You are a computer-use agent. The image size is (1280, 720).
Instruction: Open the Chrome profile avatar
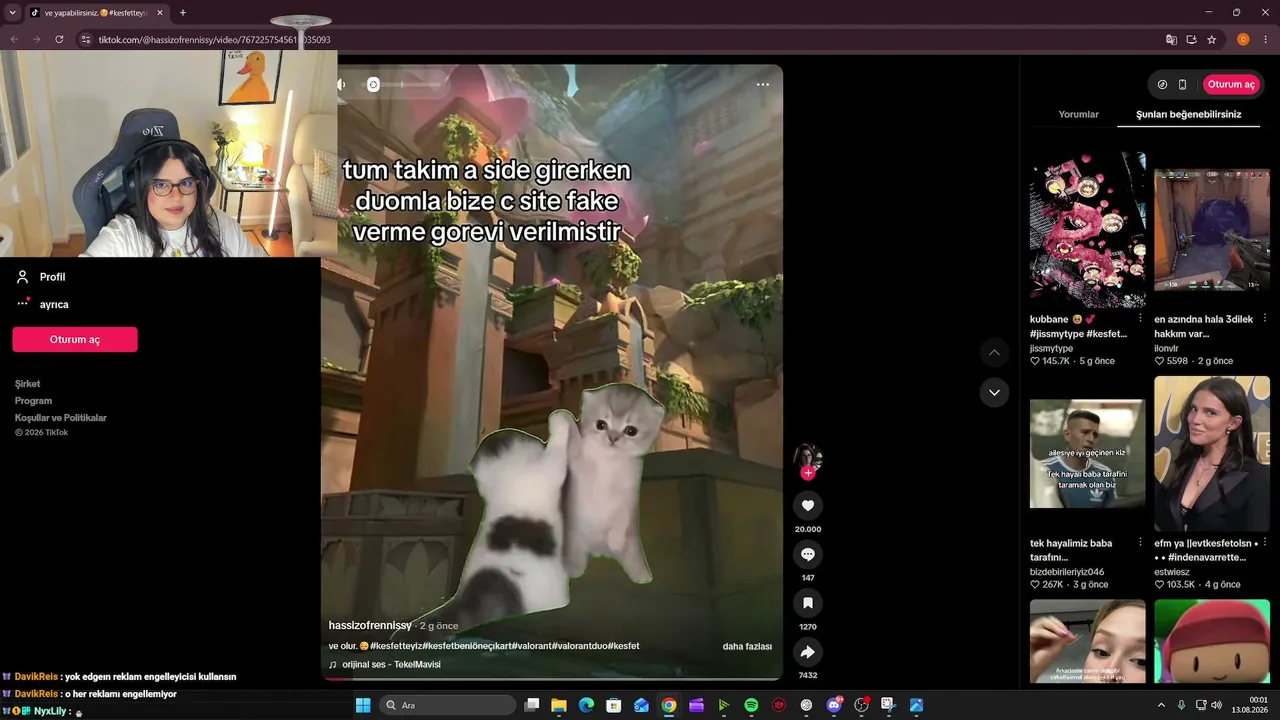[1244, 40]
